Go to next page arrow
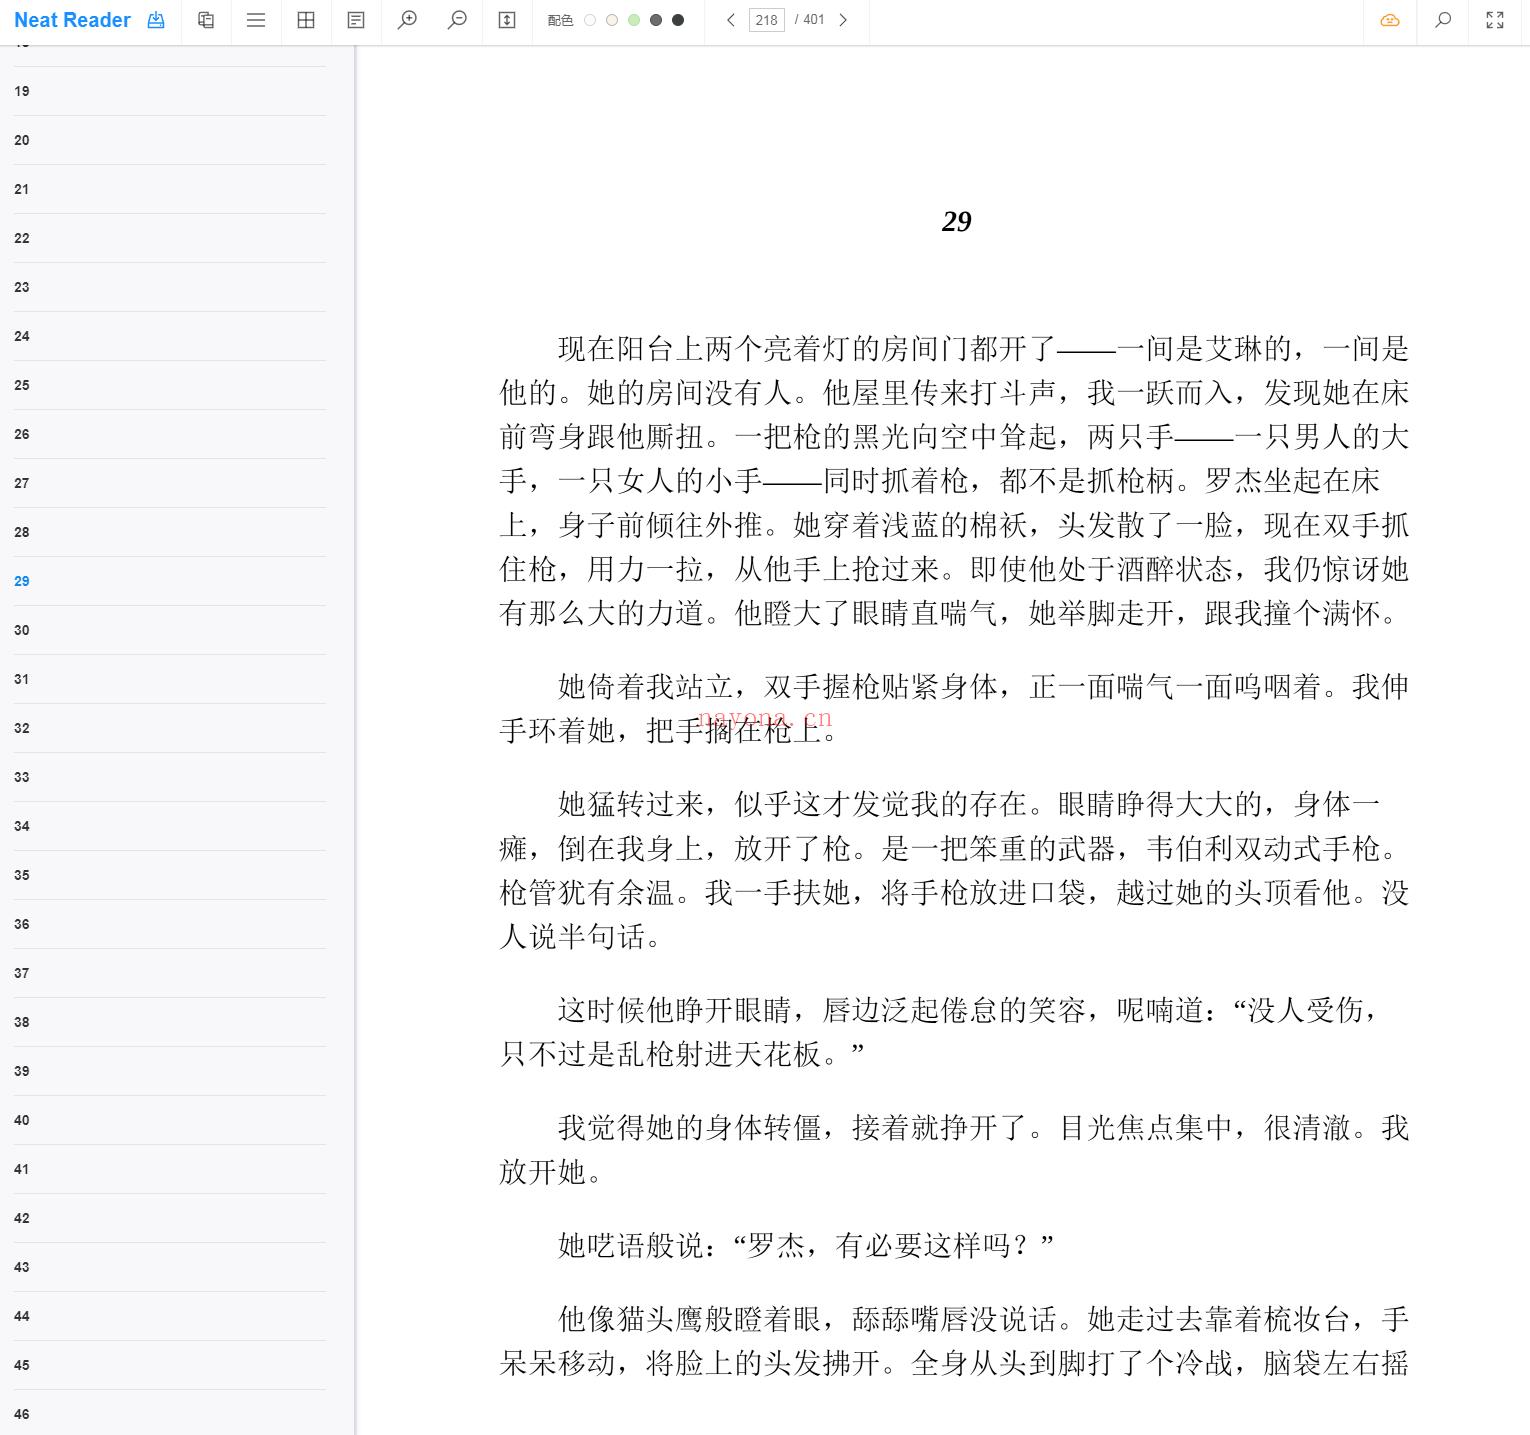This screenshot has width=1530, height=1435. 843,20
